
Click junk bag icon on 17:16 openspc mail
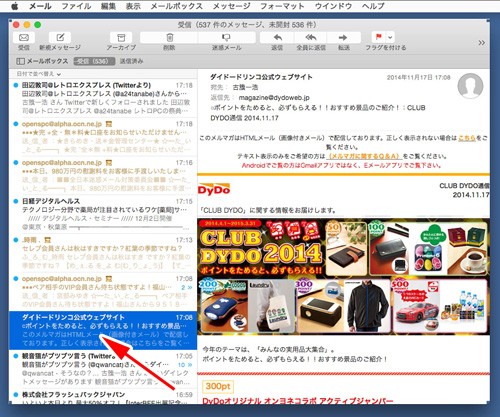(108, 163)
